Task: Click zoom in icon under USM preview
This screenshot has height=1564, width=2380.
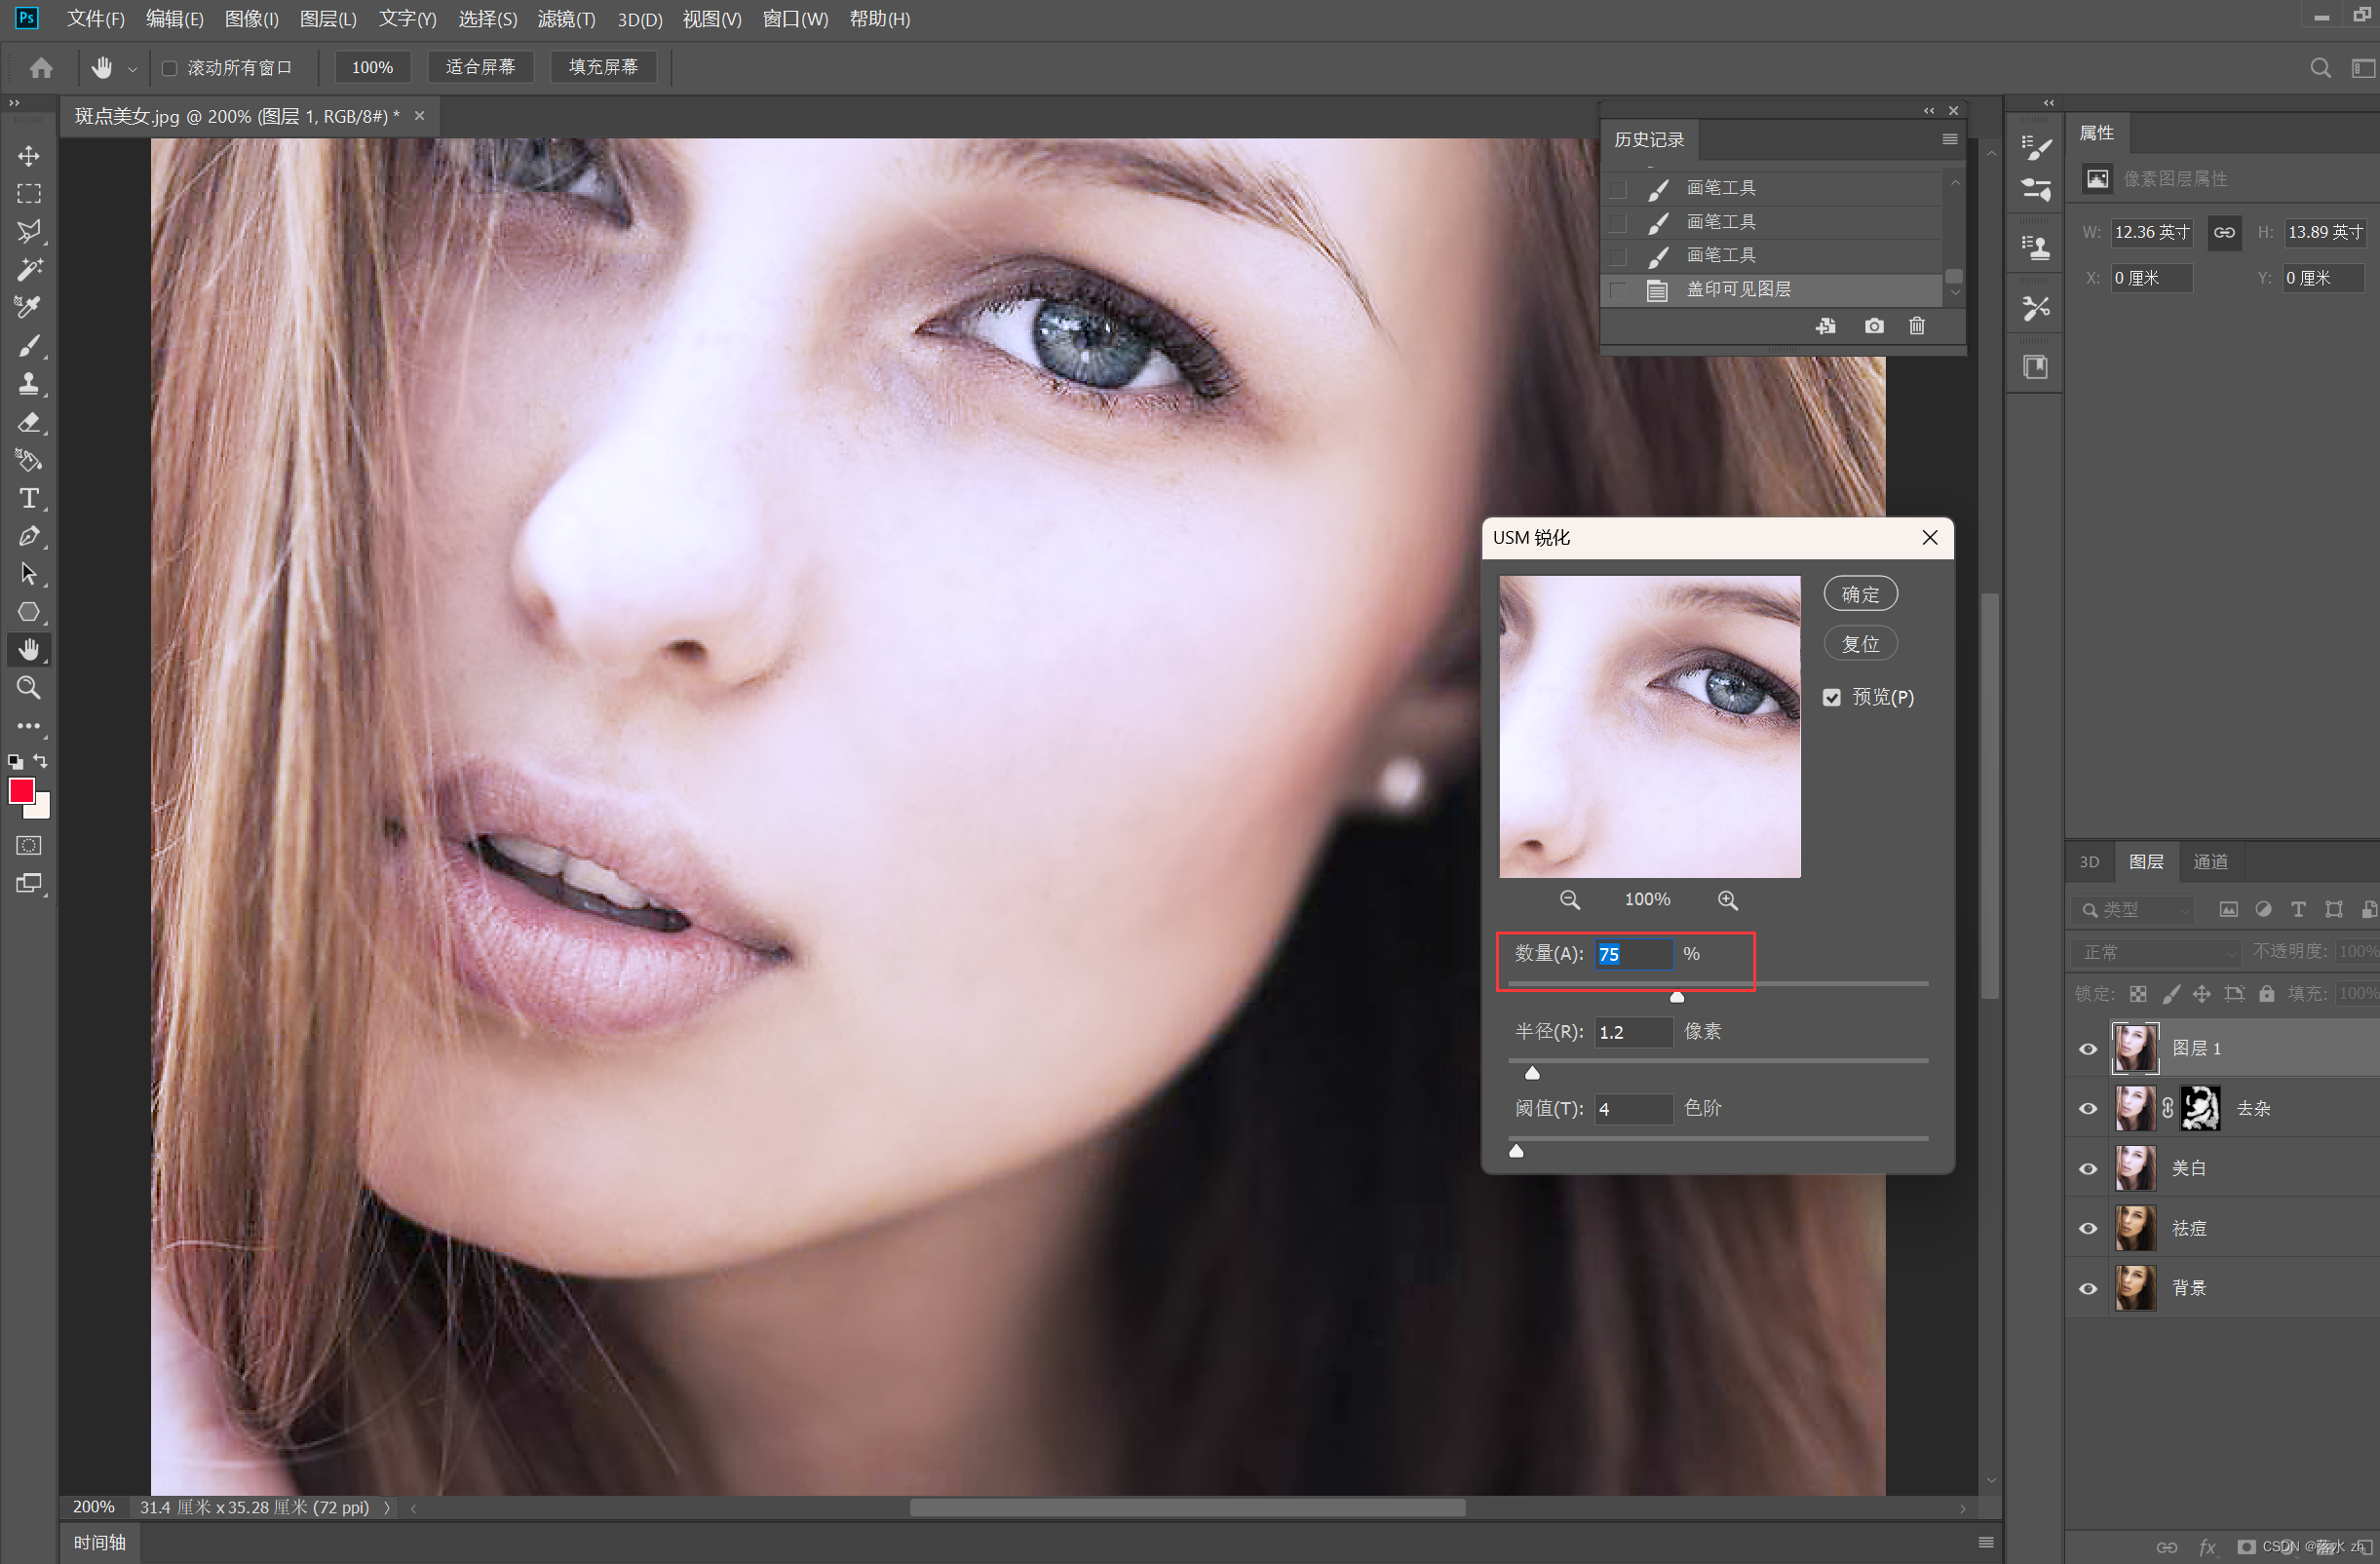Action: pos(1727,900)
